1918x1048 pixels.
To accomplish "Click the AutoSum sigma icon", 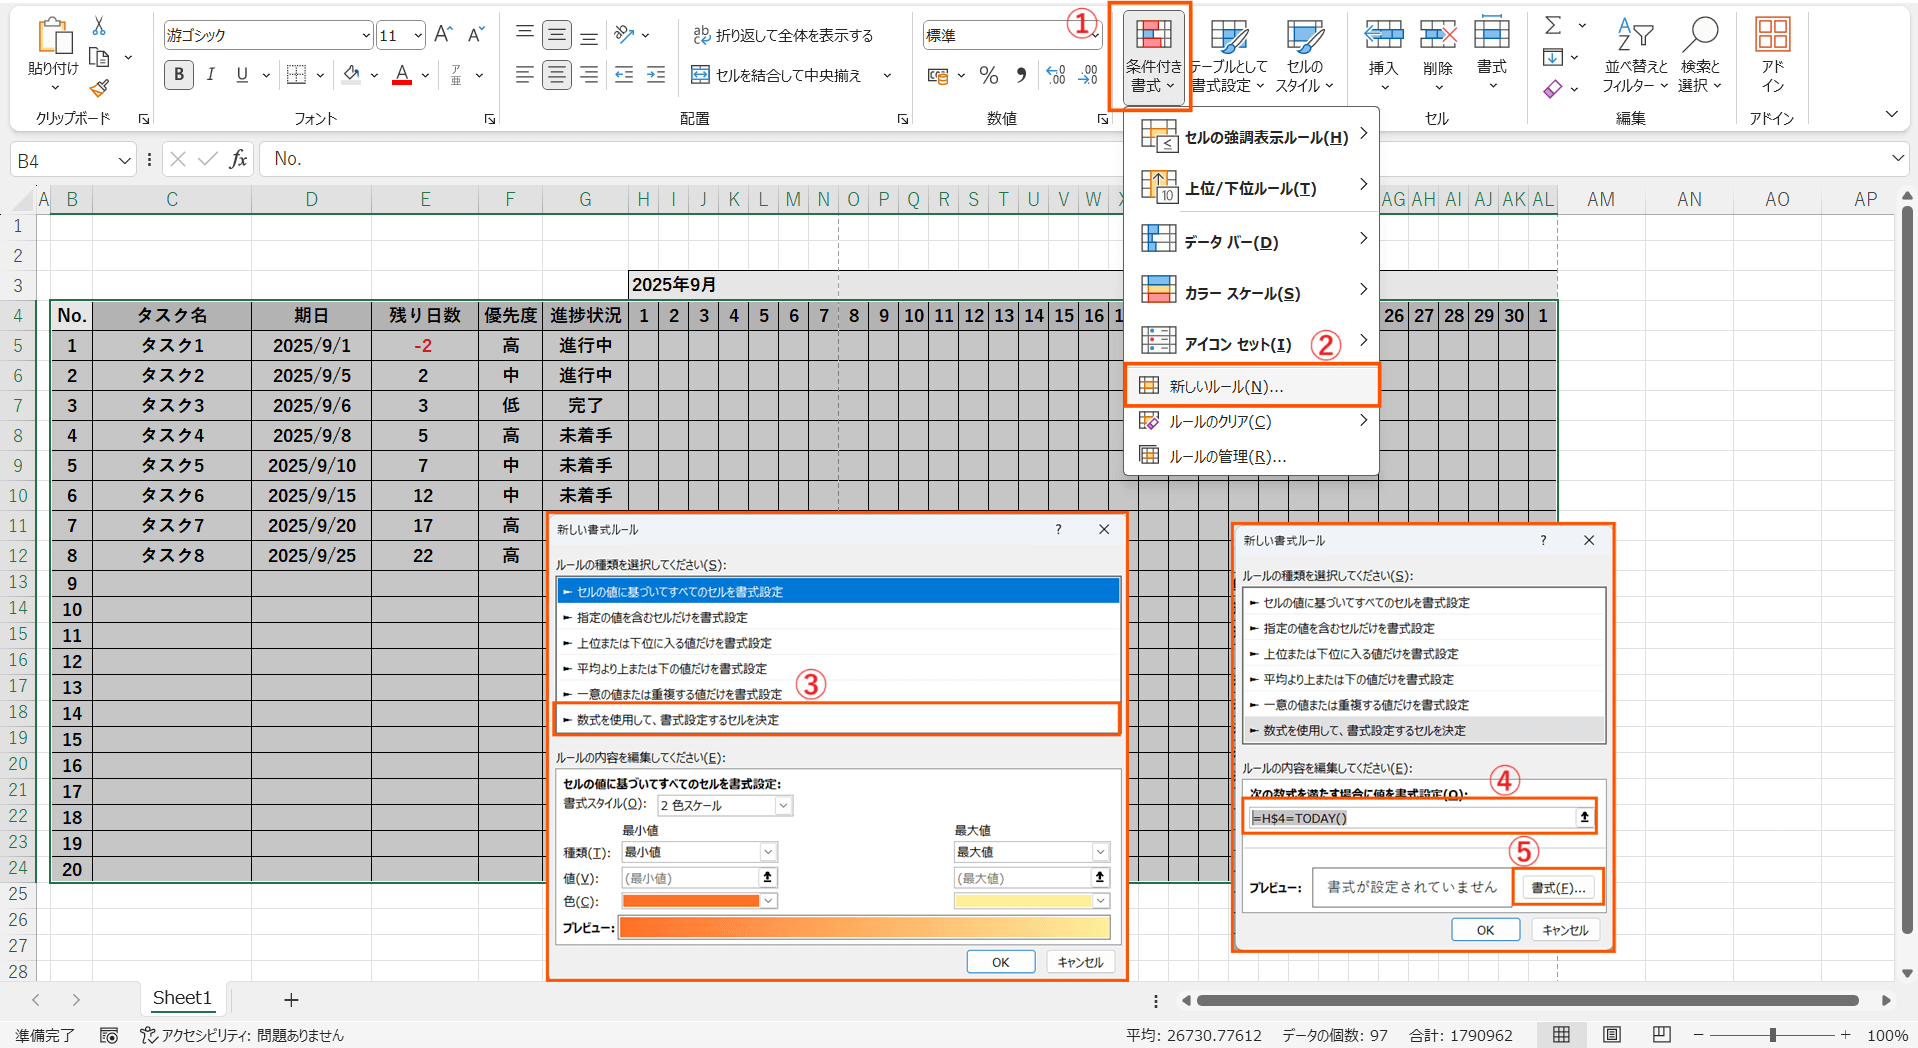I will pos(1553,26).
